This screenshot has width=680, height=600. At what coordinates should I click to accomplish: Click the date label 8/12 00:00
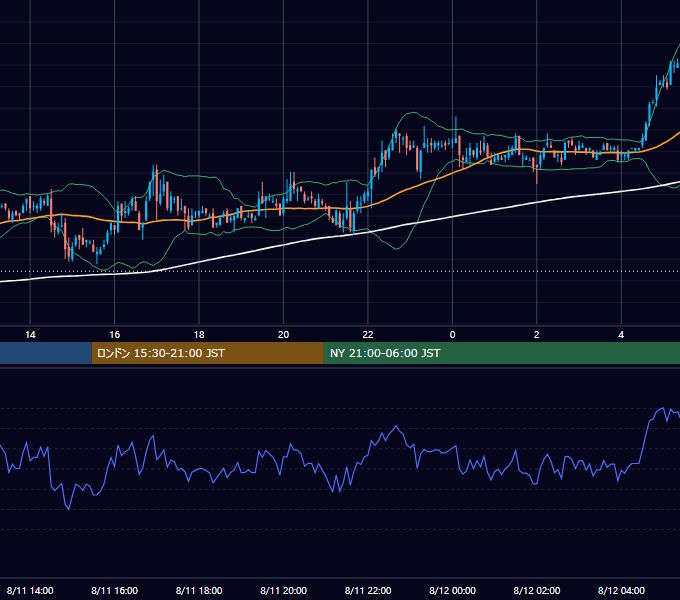pos(452,590)
